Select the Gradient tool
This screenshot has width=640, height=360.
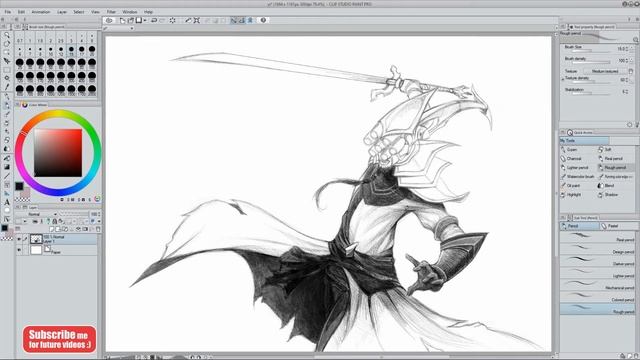point(7,167)
